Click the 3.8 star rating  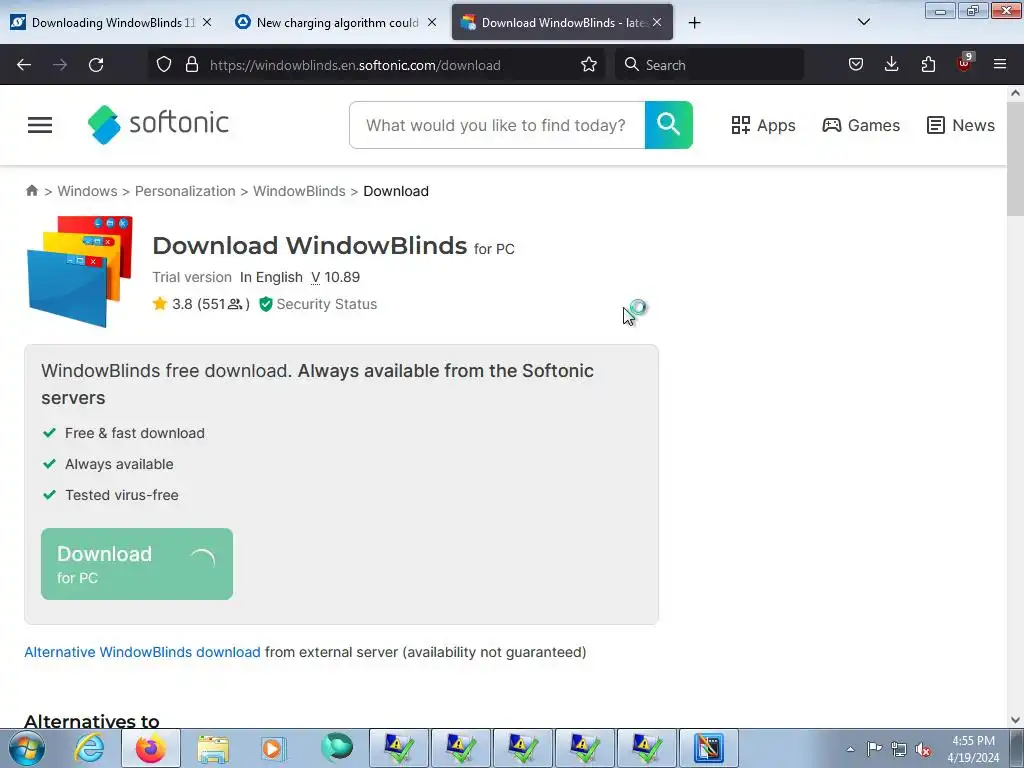click(201, 304)
